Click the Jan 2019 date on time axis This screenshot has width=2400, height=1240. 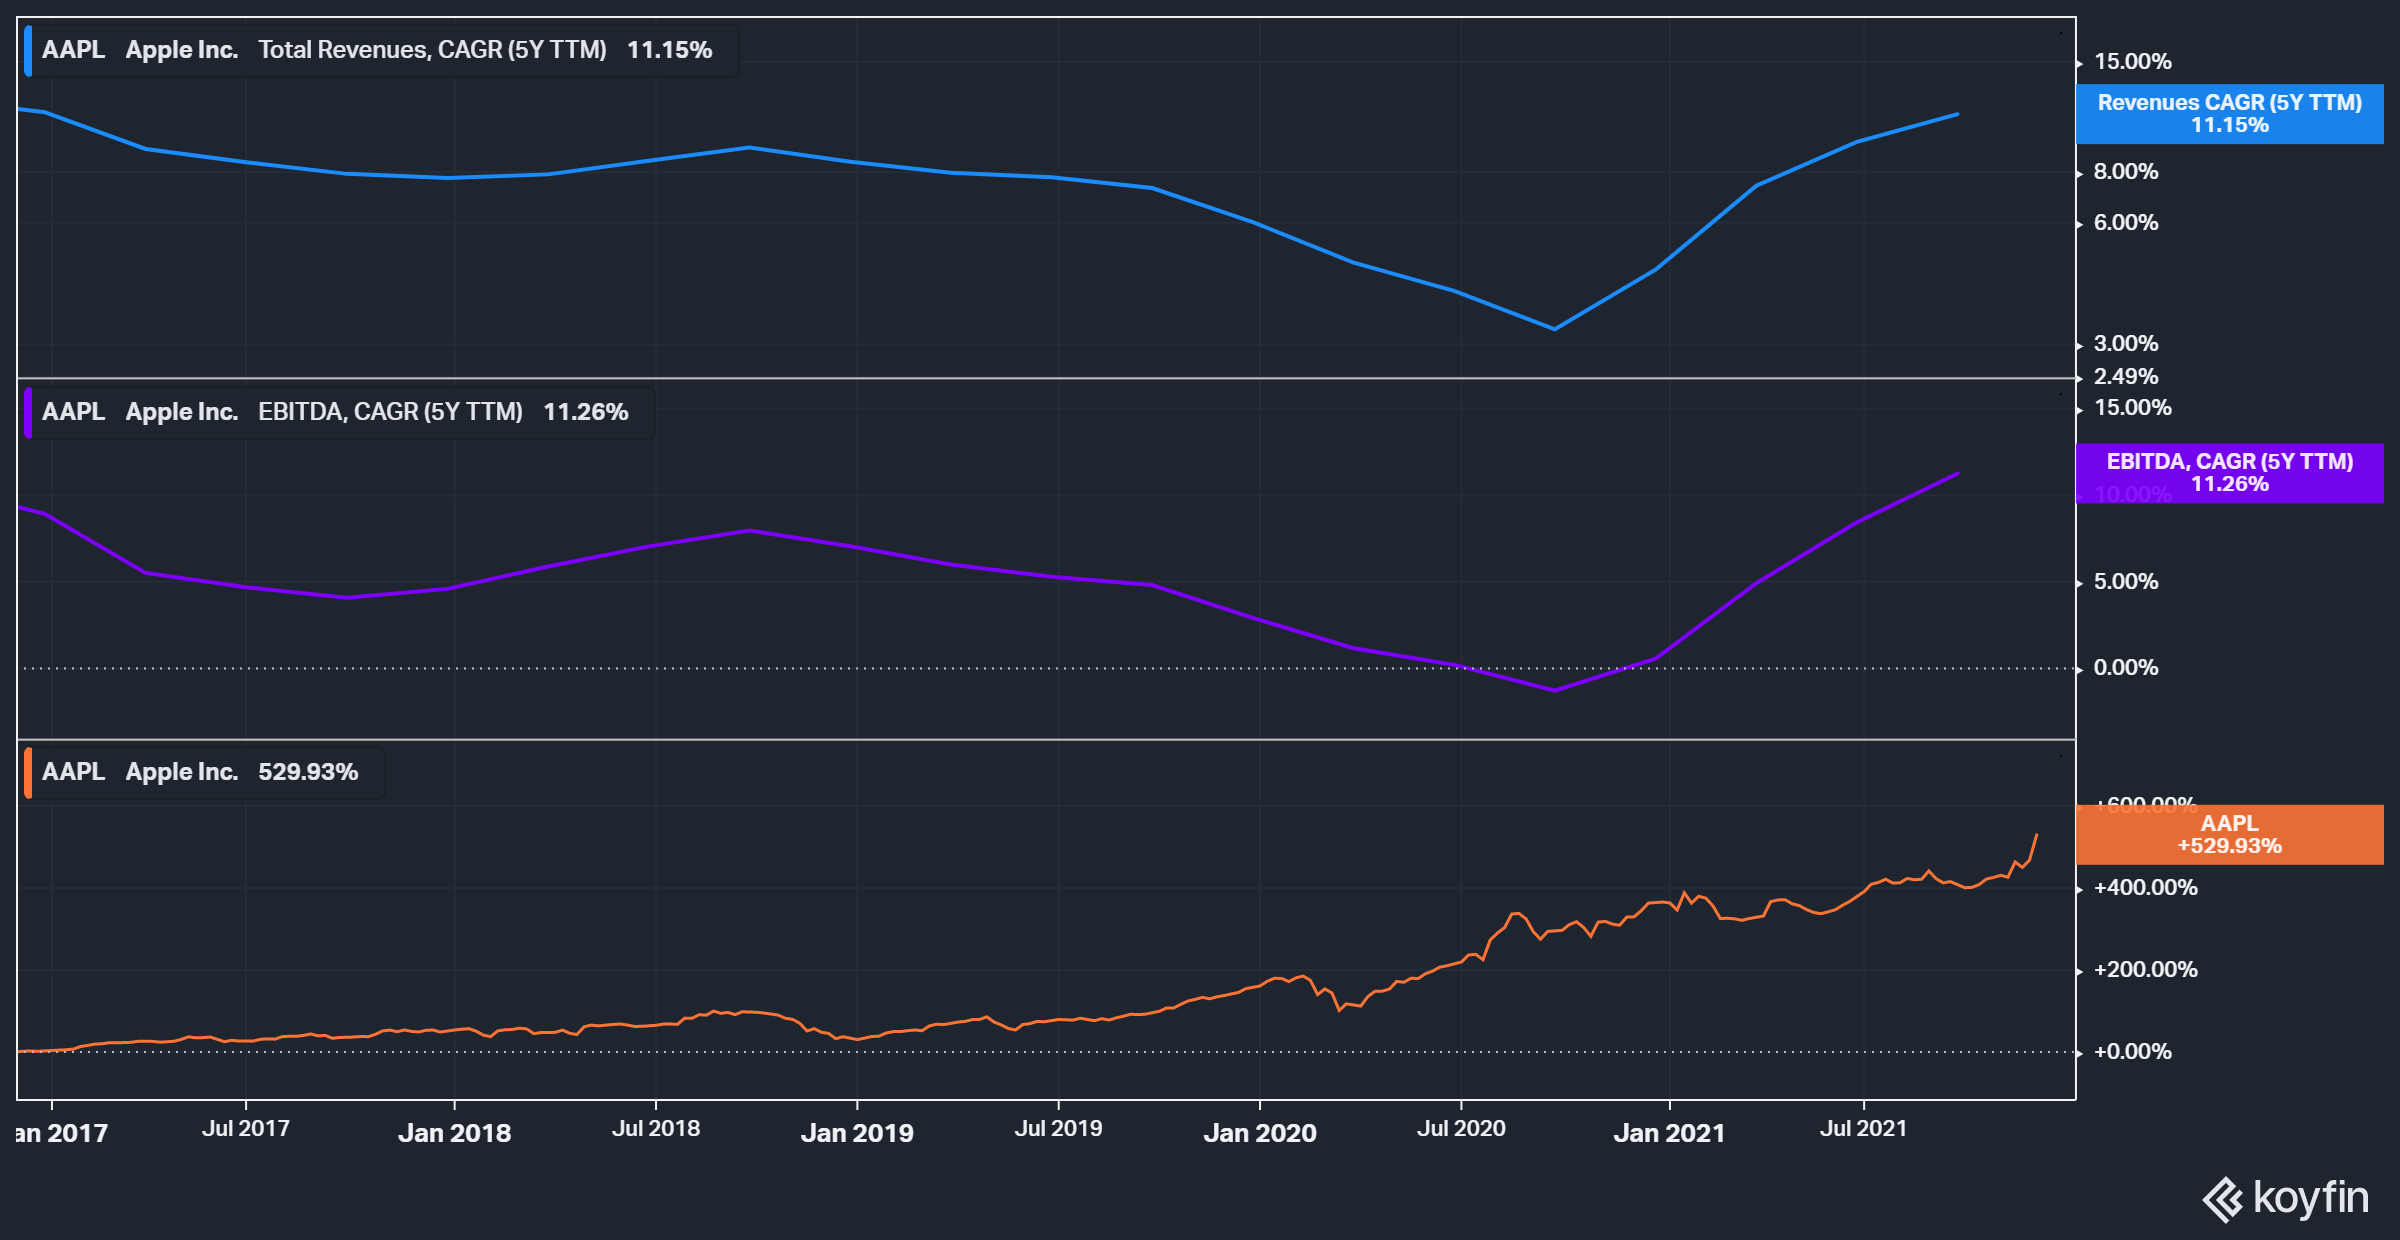point(857,1133)
